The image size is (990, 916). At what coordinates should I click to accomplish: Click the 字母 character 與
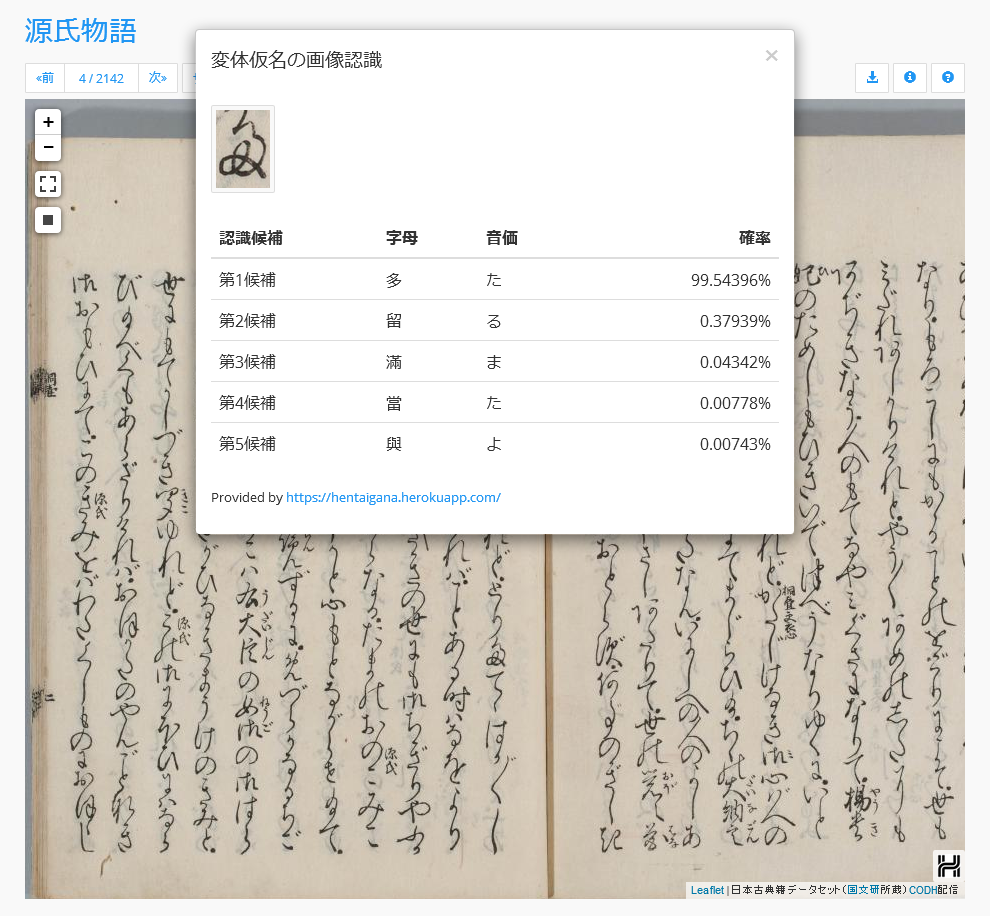pos(394,444)
